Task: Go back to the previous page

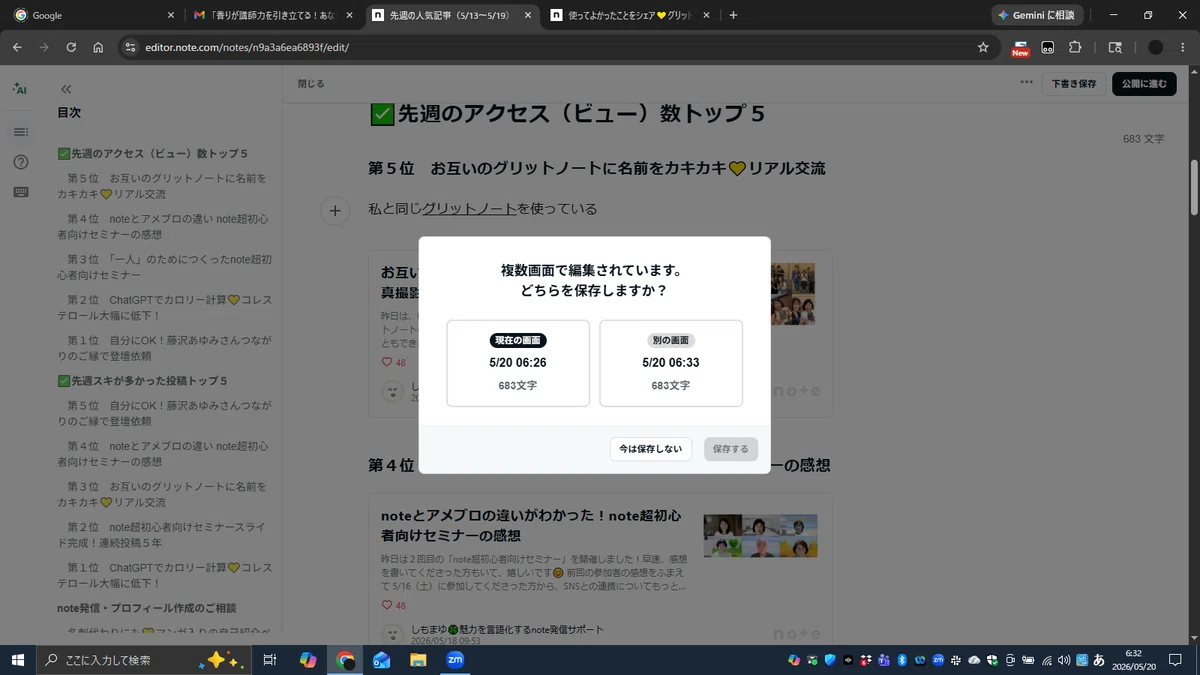Action: (17, 47)
